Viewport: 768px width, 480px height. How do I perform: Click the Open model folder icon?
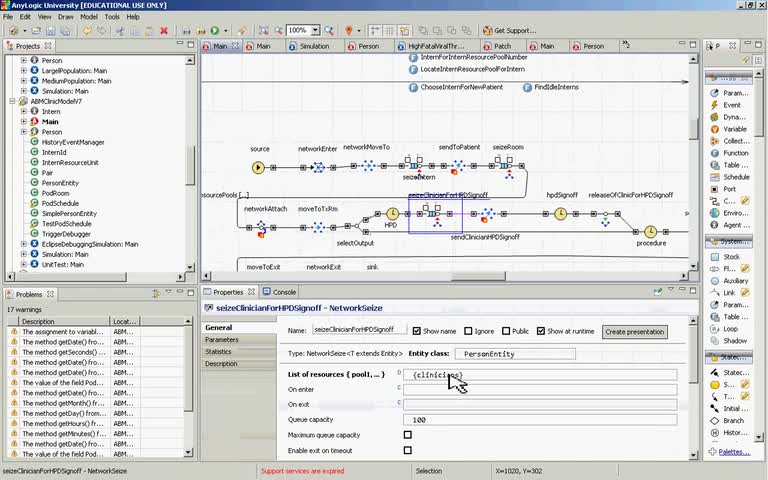point(36,30)
